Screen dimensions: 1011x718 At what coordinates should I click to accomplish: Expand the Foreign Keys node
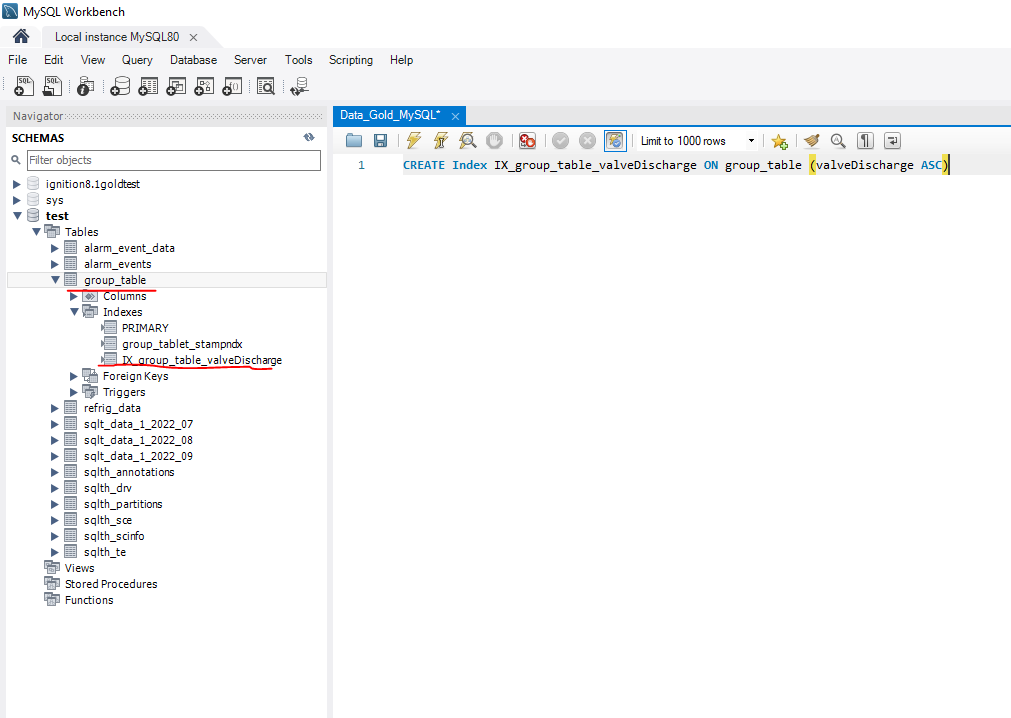click(74, 376)
